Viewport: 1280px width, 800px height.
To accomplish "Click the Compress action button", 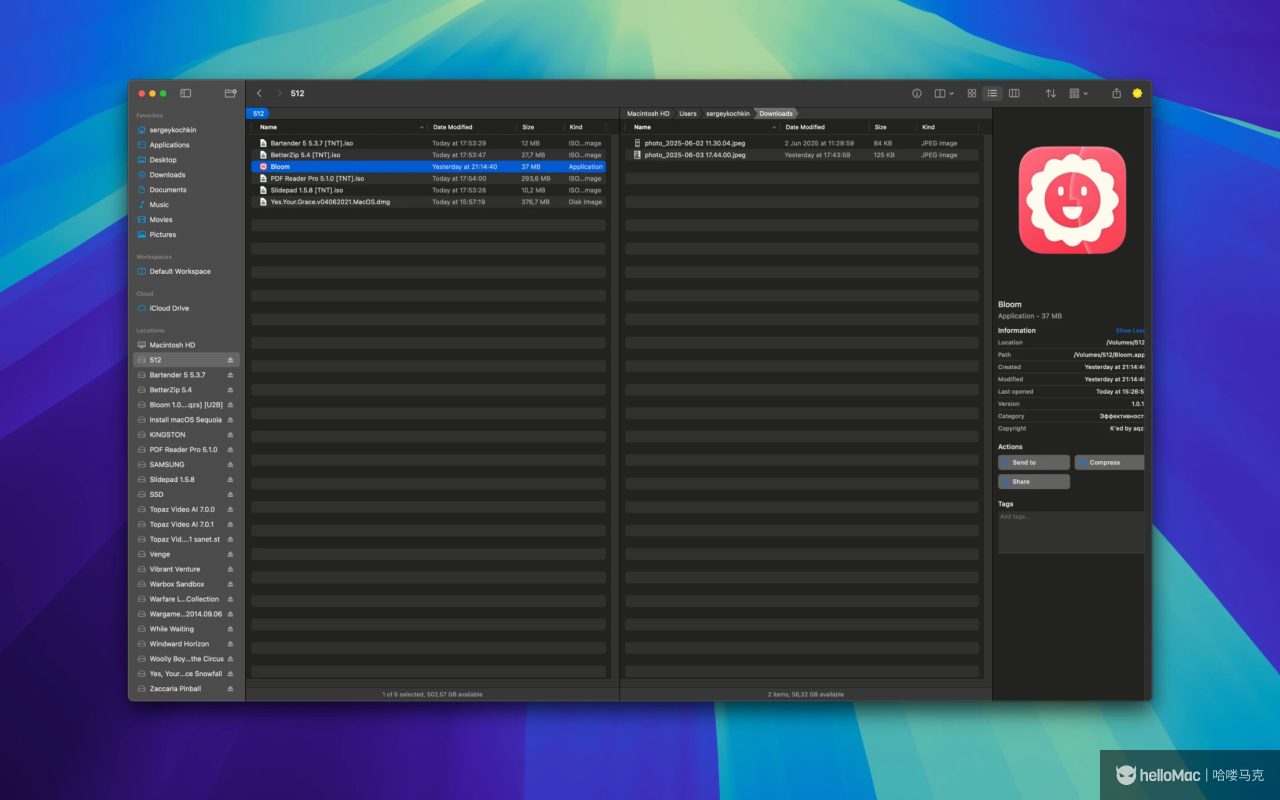I will coord(1109,463).
